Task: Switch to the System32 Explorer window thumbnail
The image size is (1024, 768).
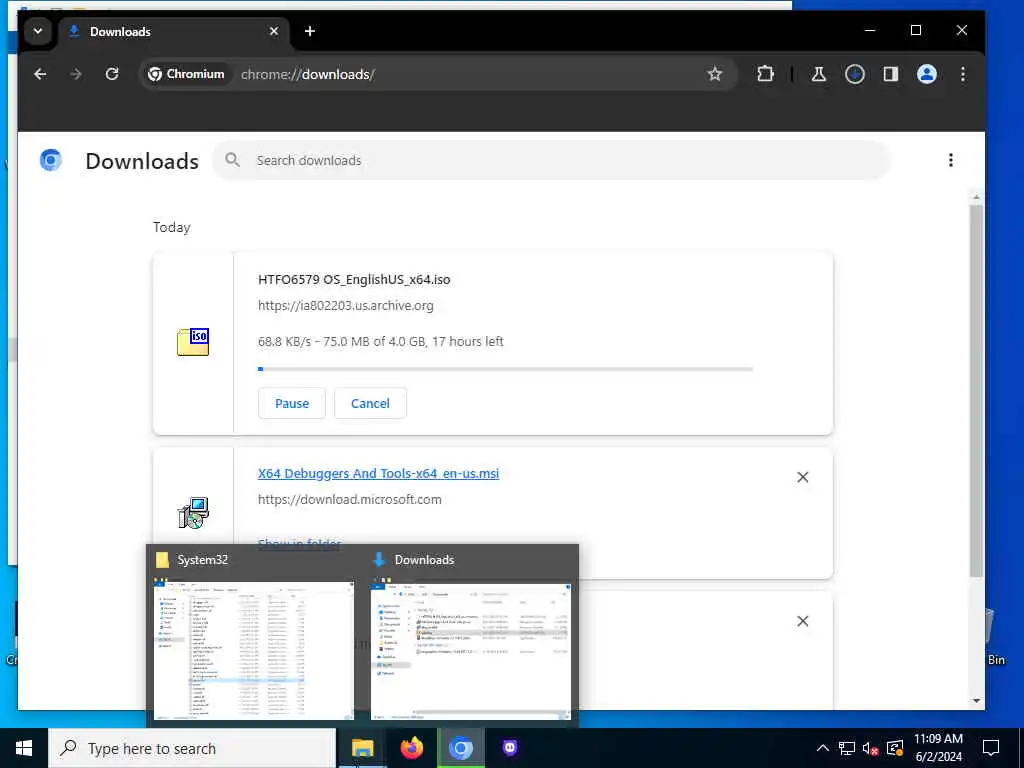Action: 253,649
